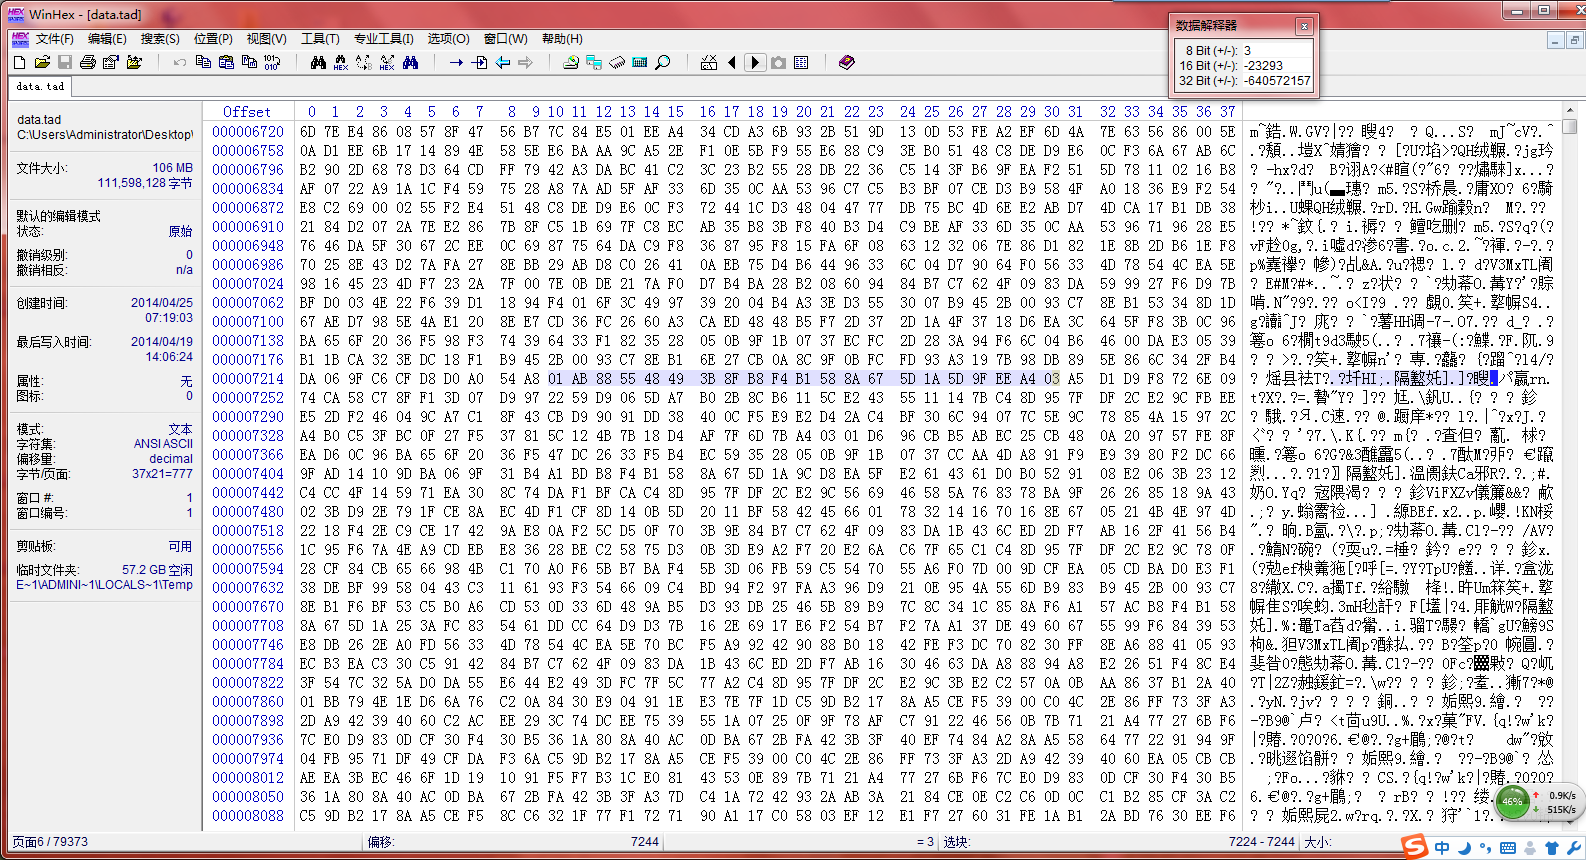Open the 视图(V) menu
1586x860 pixels.
[267, 39]
